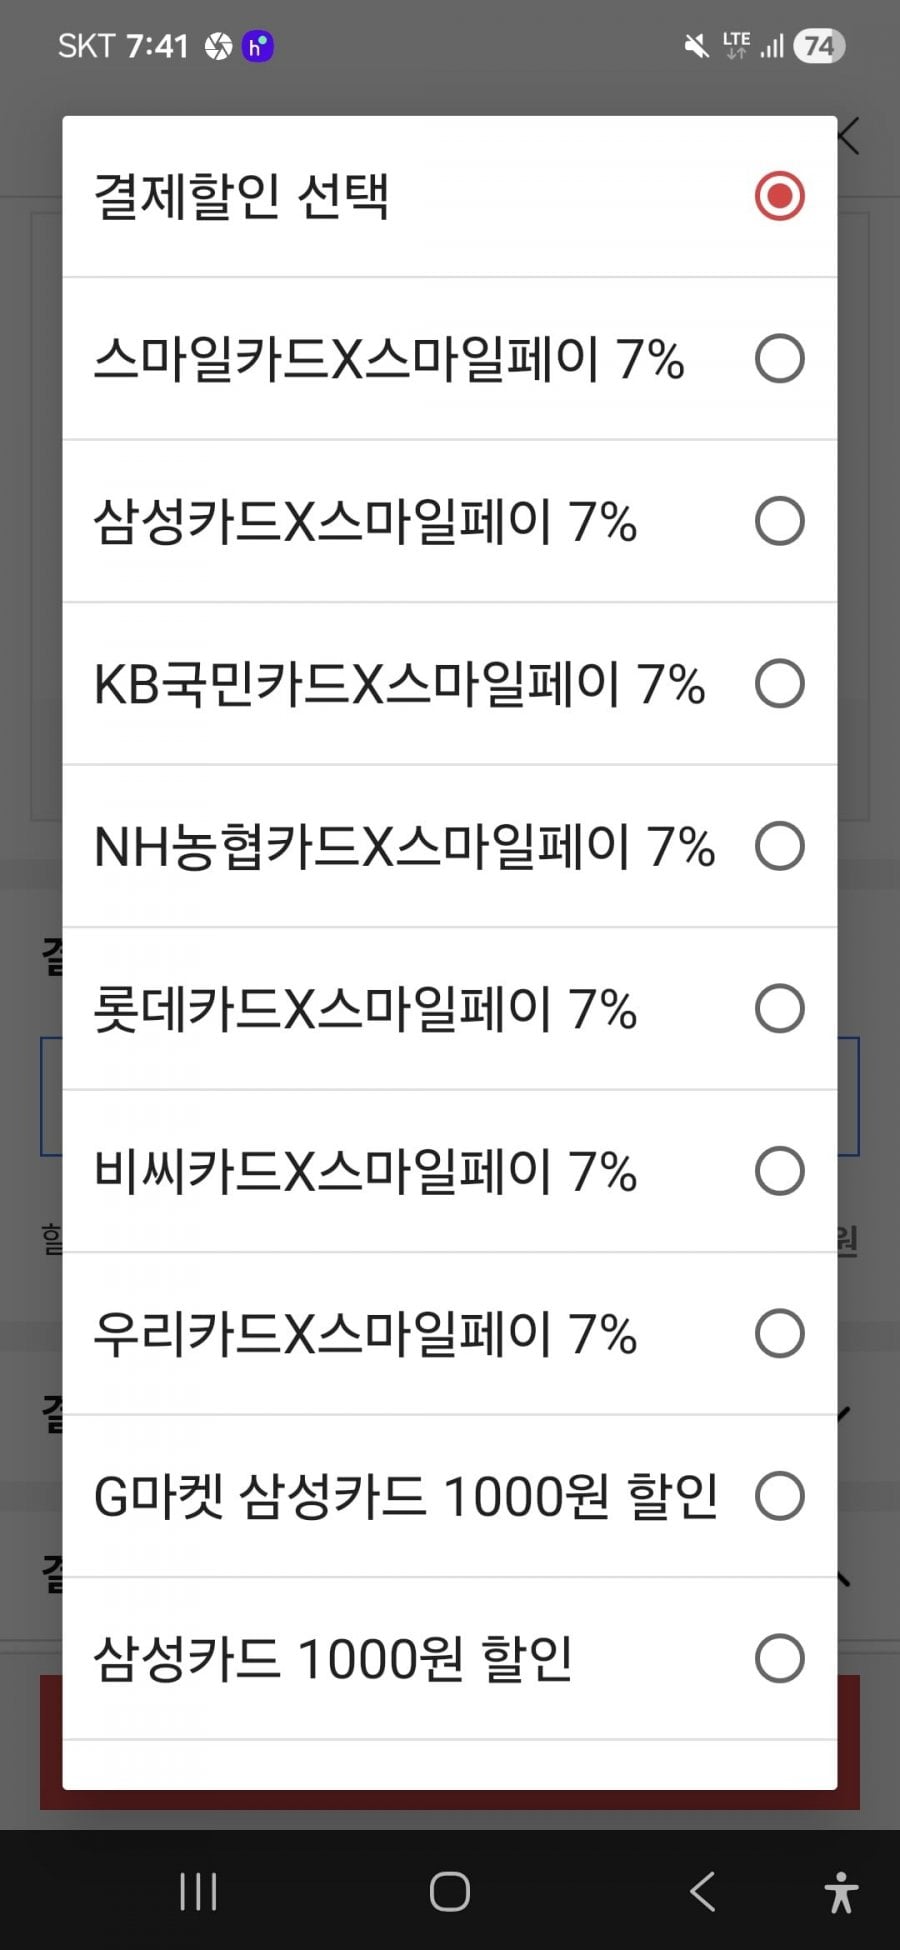The width and height of the screenshot is (900, 1950).
Task: Tap the purple notification app icon
Action: (x=258, y=46)
